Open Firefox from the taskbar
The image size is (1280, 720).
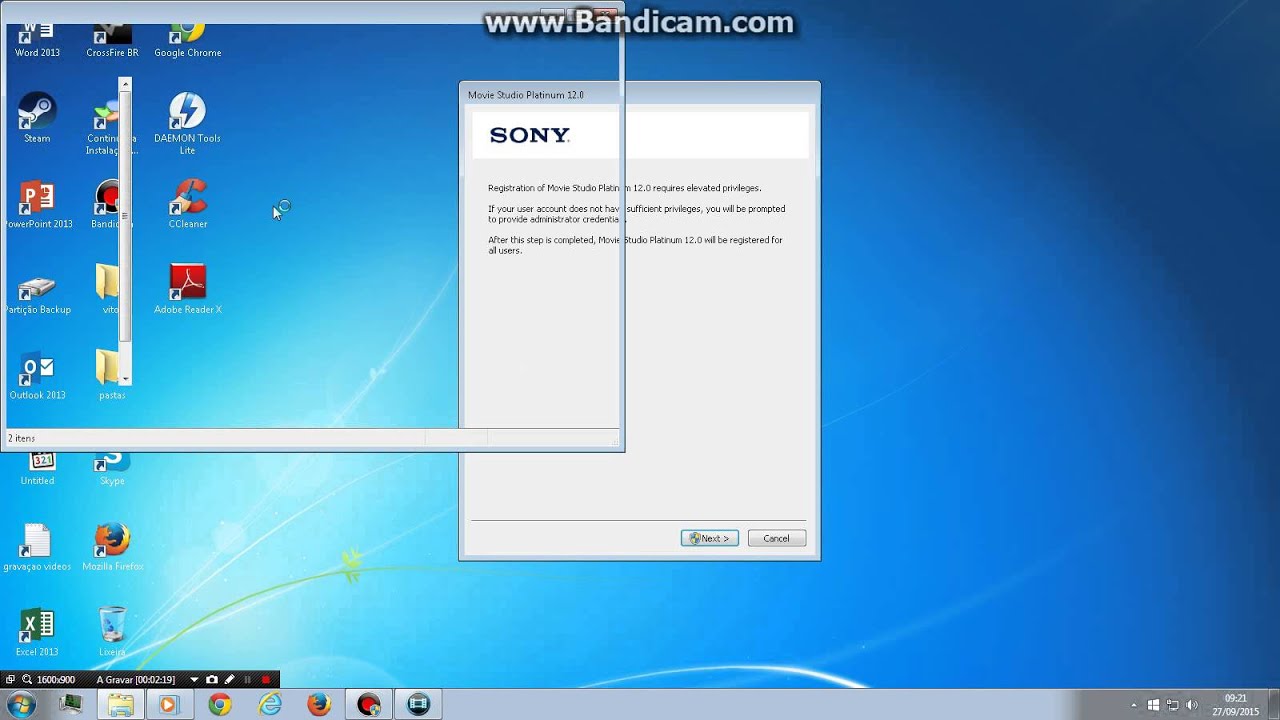(319, 705)
